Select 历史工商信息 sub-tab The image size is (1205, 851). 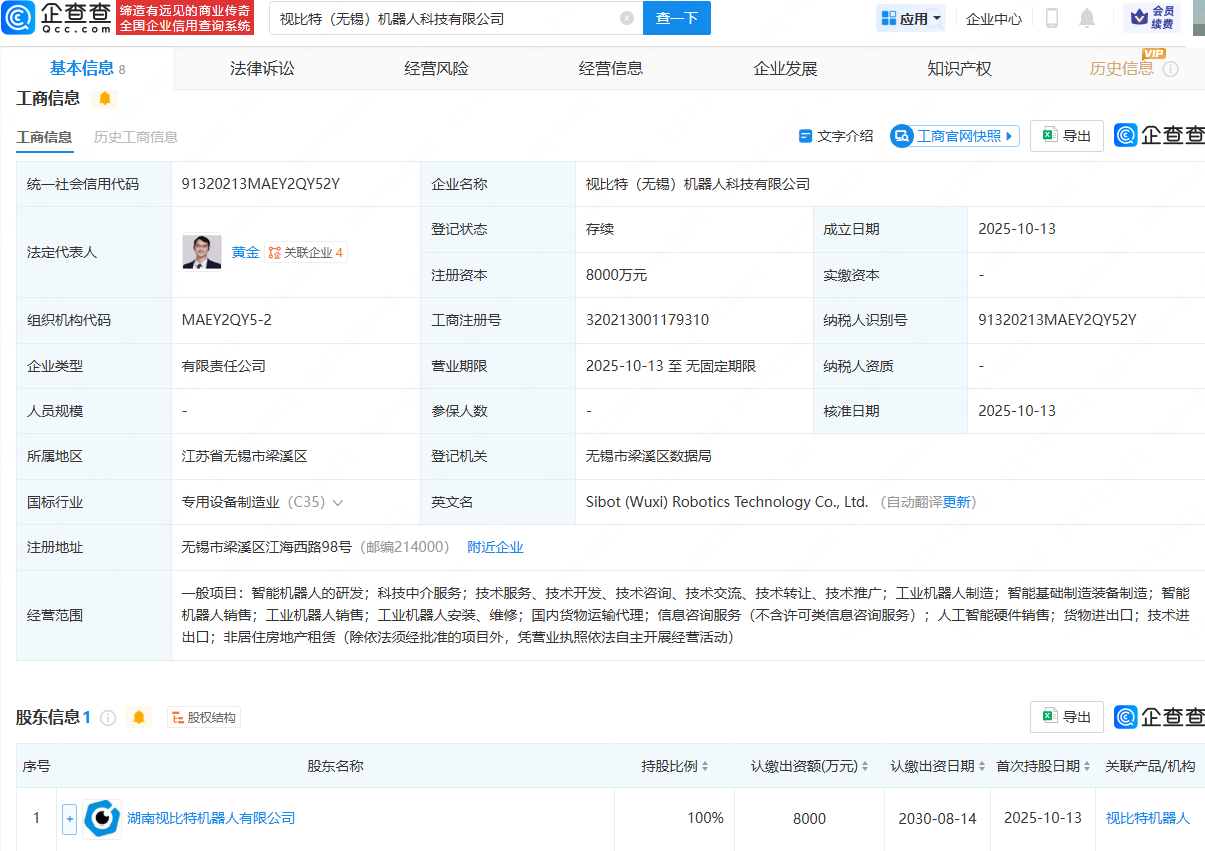[x=136, y=137]
